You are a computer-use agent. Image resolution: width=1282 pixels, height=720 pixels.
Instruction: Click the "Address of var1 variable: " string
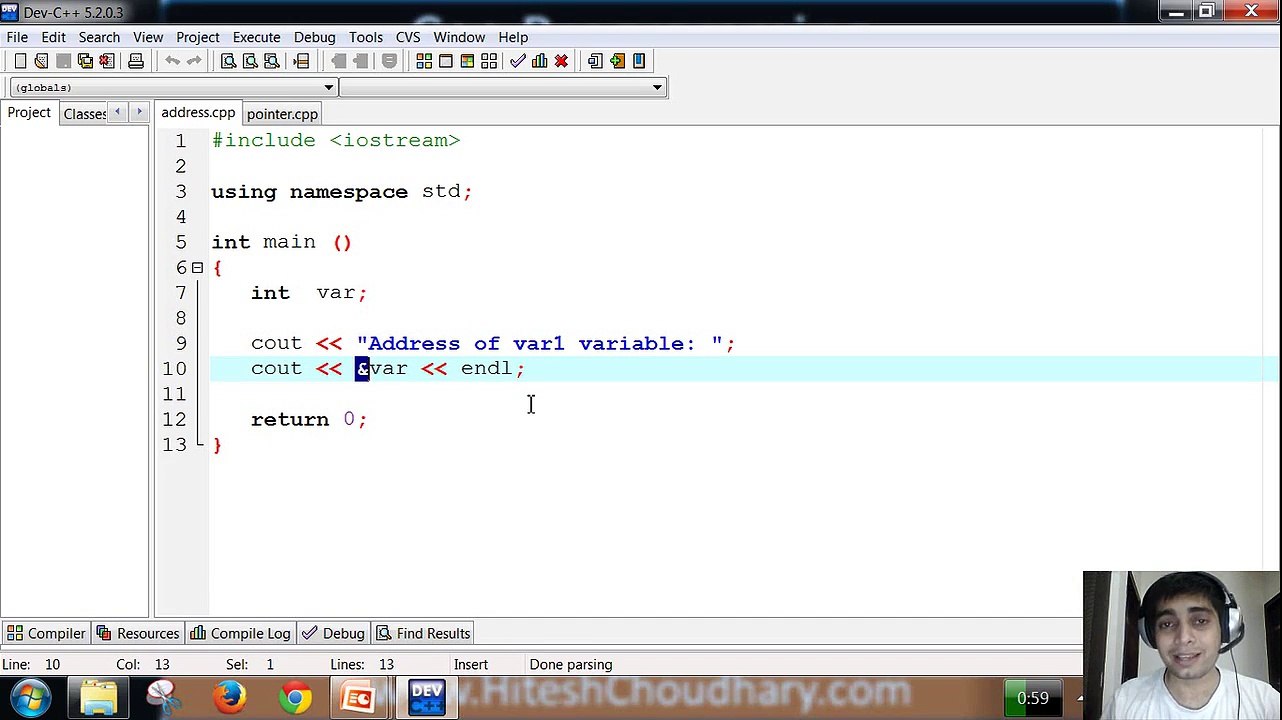[540, 344]
